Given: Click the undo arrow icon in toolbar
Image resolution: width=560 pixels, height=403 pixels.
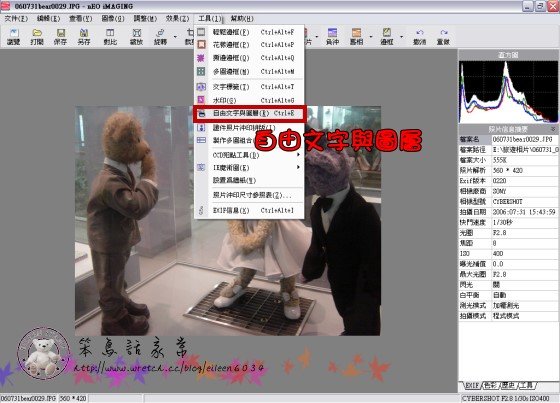Looking at the screenshot, I should pyautogui.click(x=420, y=37).
